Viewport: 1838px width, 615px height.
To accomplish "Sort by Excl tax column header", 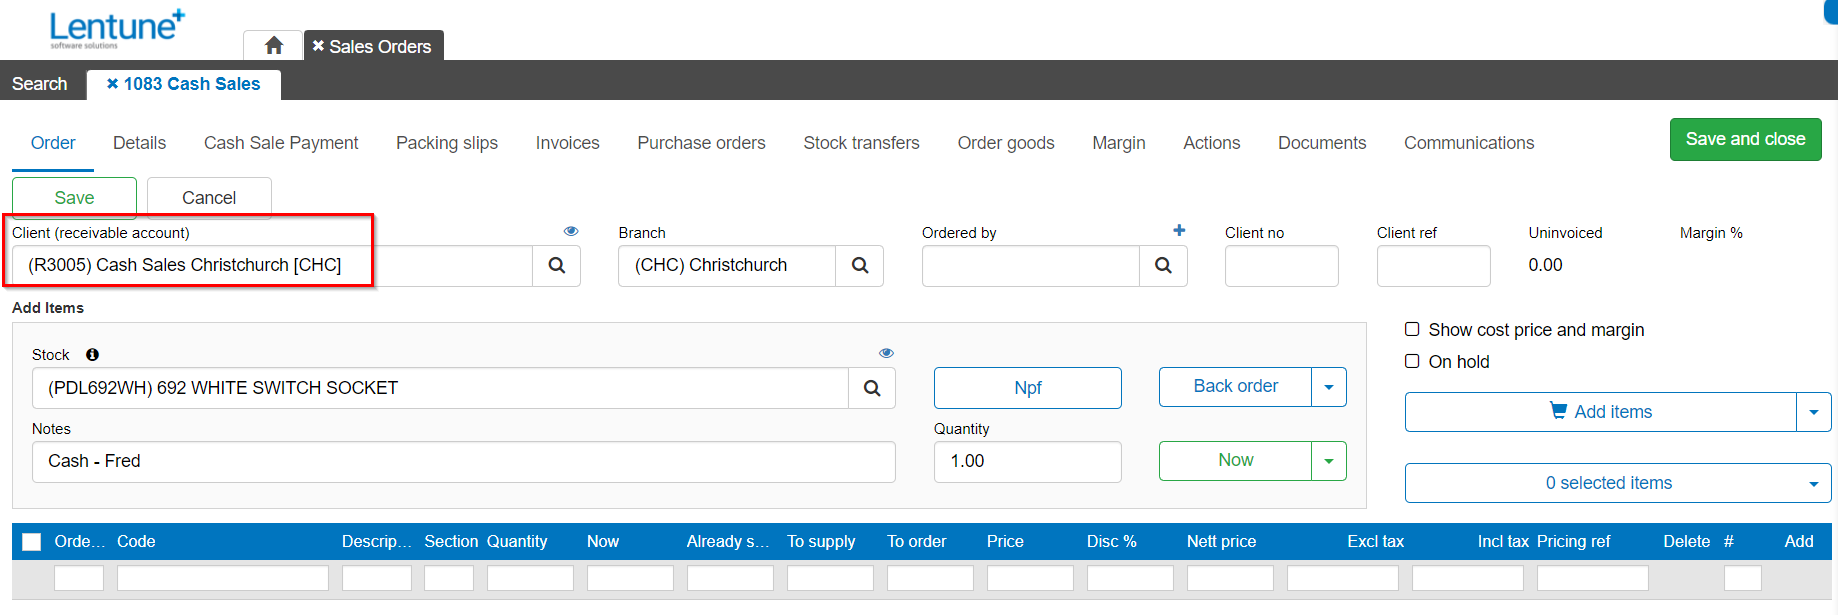I will coord(1375,542).
